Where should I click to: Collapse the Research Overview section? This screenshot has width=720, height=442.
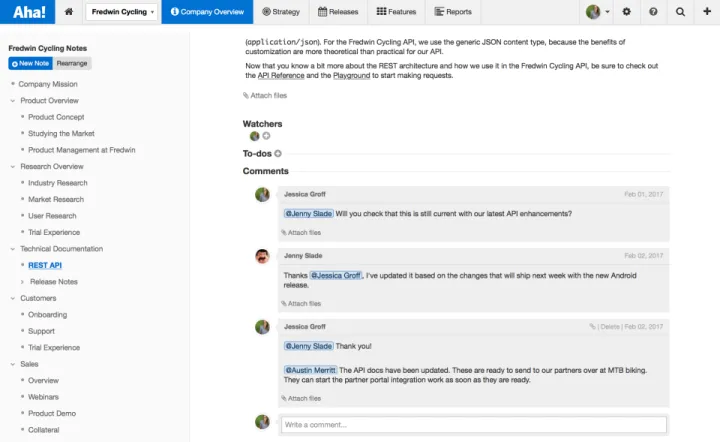[13, 167]
